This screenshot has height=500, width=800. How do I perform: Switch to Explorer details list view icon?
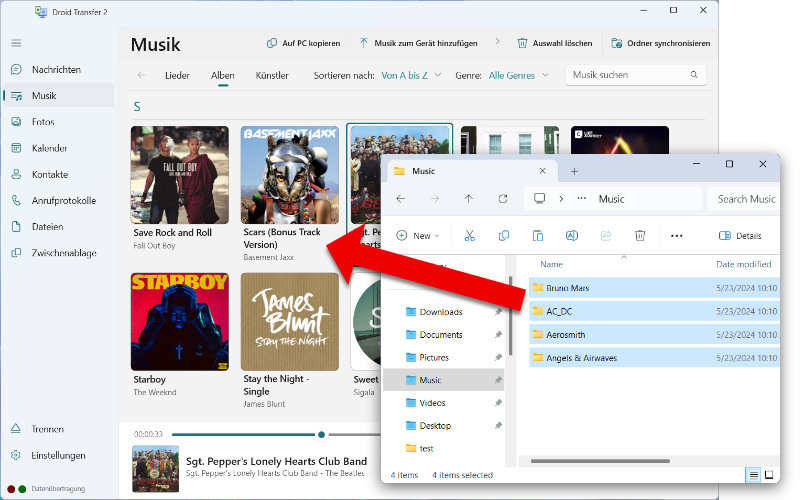[753, 475]
